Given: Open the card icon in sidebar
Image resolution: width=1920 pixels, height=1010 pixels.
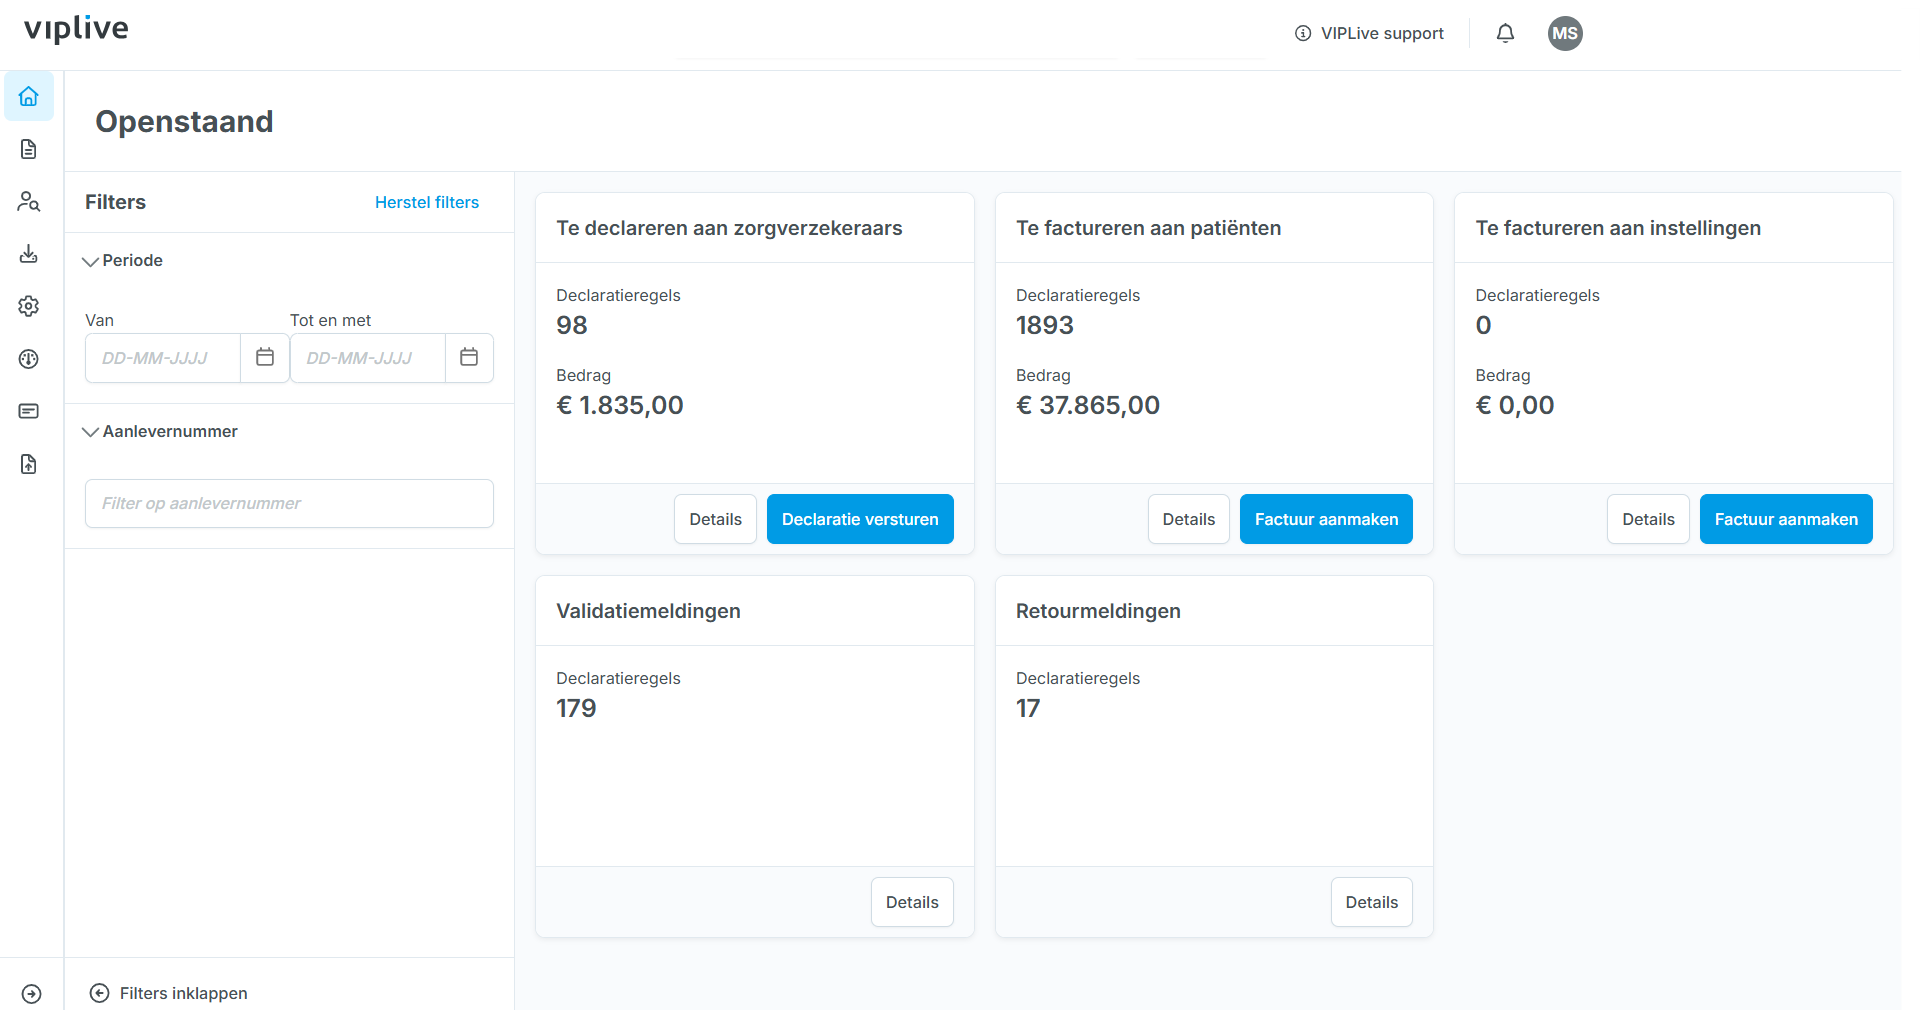Looking at the screenshot, I should pos(29,411).
